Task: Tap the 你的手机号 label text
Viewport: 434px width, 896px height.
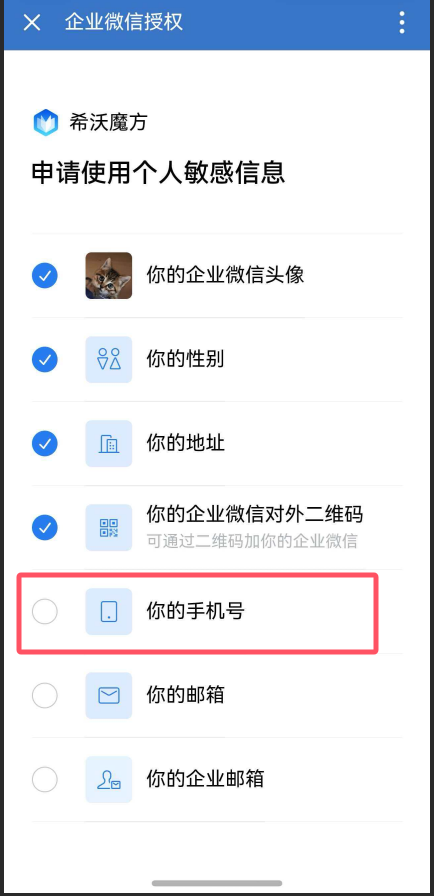Action: (195, 611)
